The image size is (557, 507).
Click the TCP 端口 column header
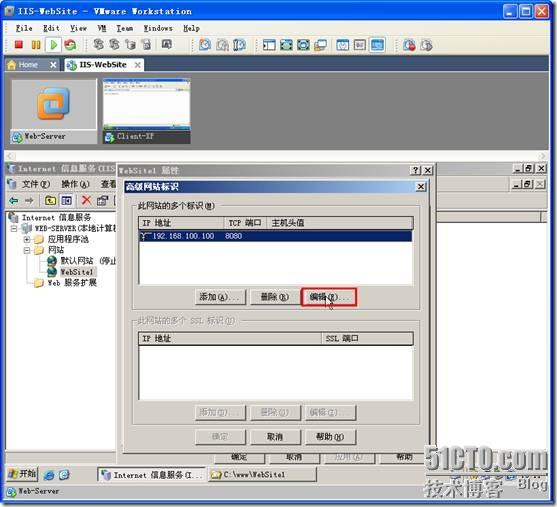[245, 223]
